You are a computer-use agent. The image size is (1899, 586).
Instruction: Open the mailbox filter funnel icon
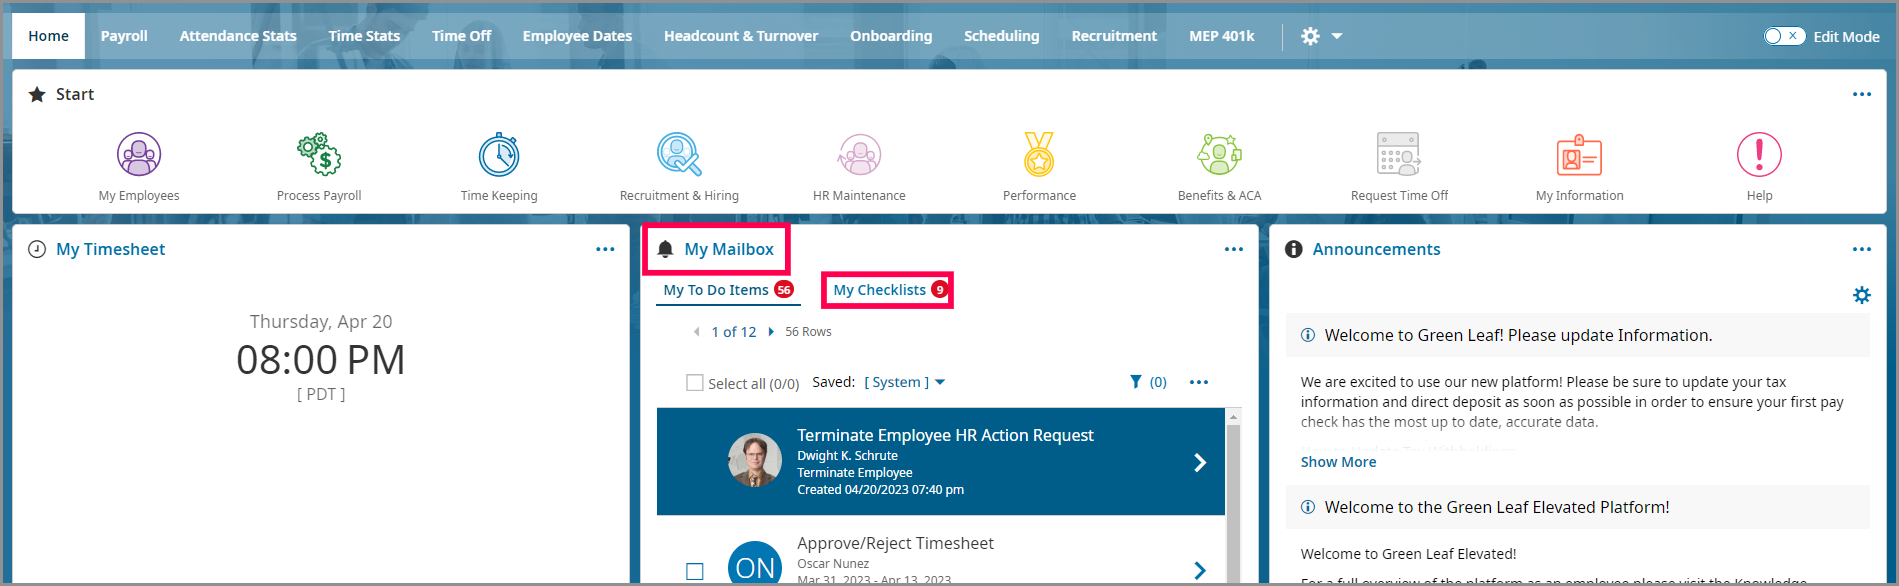click(x=1135, y=382)
